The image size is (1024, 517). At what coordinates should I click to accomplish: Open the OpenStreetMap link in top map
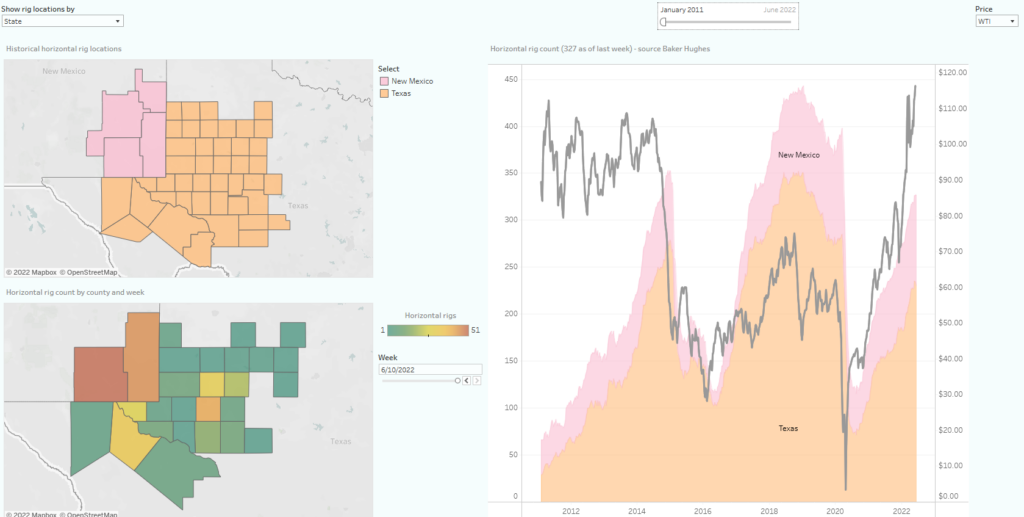pos(88,272)
